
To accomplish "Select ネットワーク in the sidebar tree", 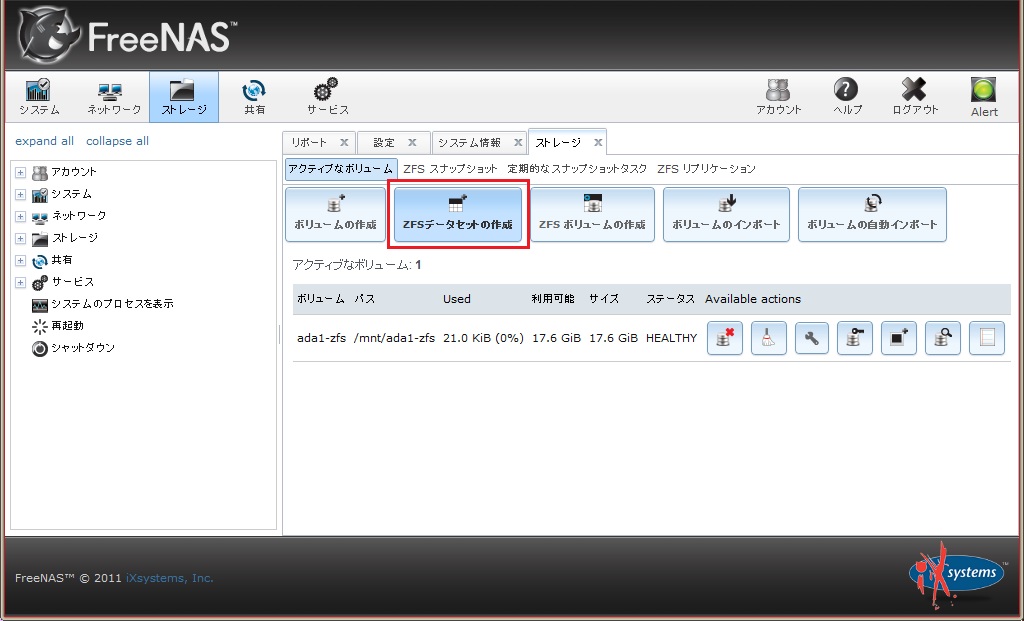I will (x=79, y=215).
